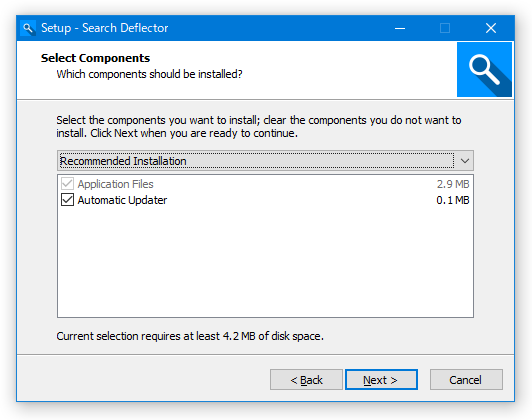The height and width of the screenshot is (420, 532).
Task: Open the Recommended Installation combo box
Action: (265, 160)
